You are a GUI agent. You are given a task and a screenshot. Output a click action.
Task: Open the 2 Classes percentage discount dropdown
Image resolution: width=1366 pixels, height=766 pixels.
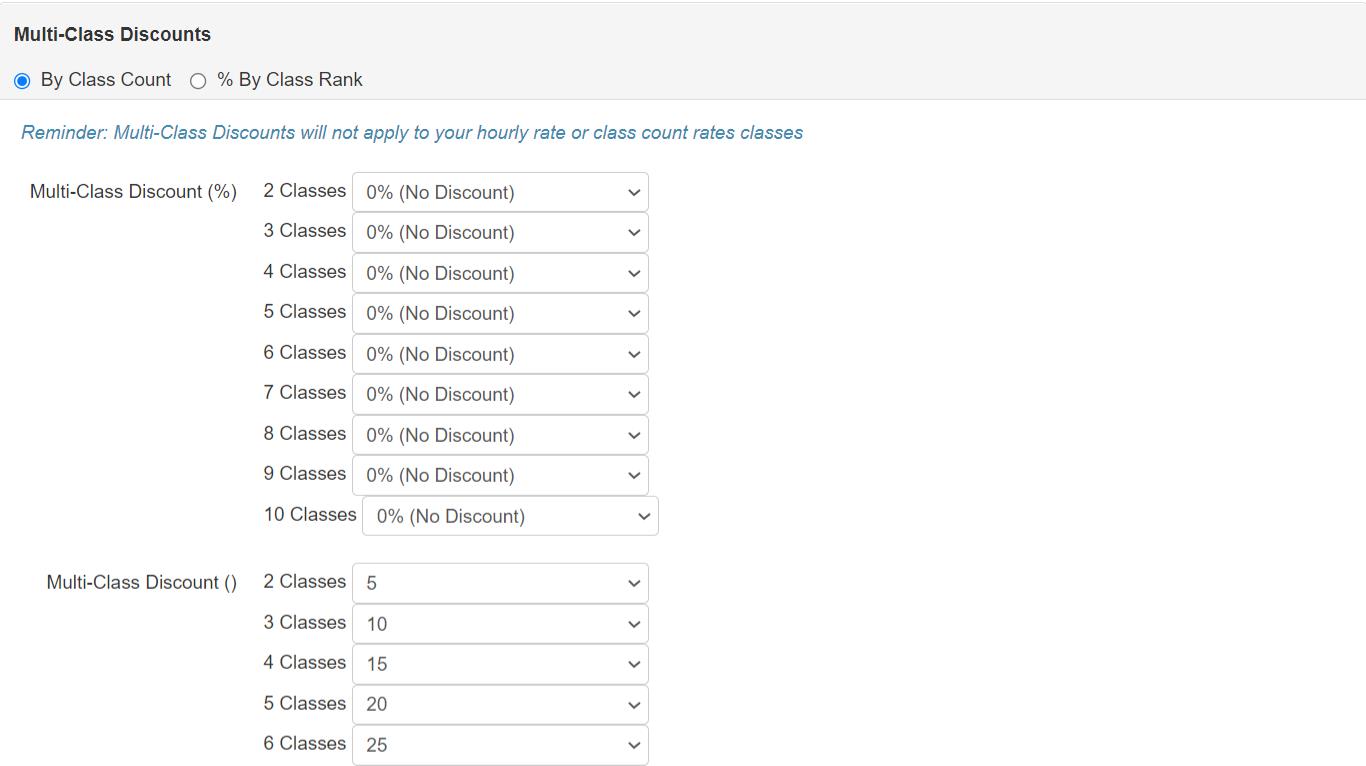(500, 192)
